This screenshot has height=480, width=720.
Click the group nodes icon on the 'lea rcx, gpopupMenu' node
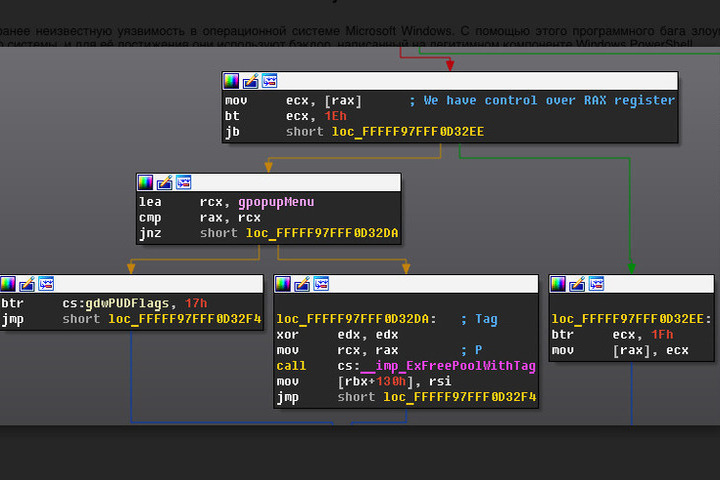point(184,183)
